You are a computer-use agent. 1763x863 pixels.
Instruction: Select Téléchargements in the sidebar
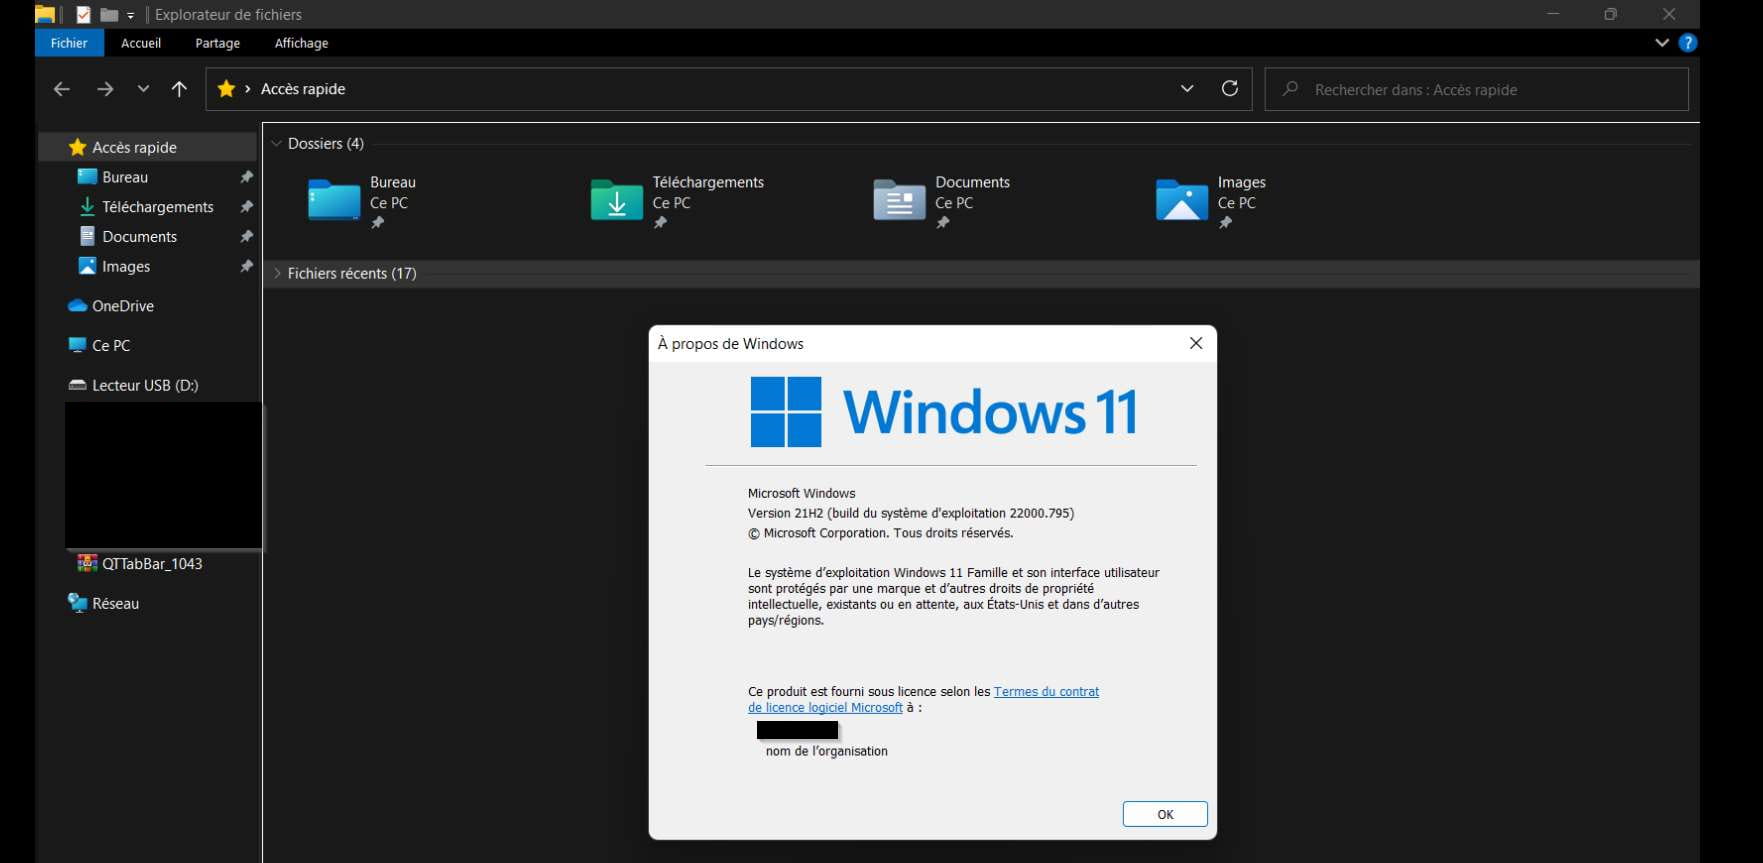(x=158, y=207)
